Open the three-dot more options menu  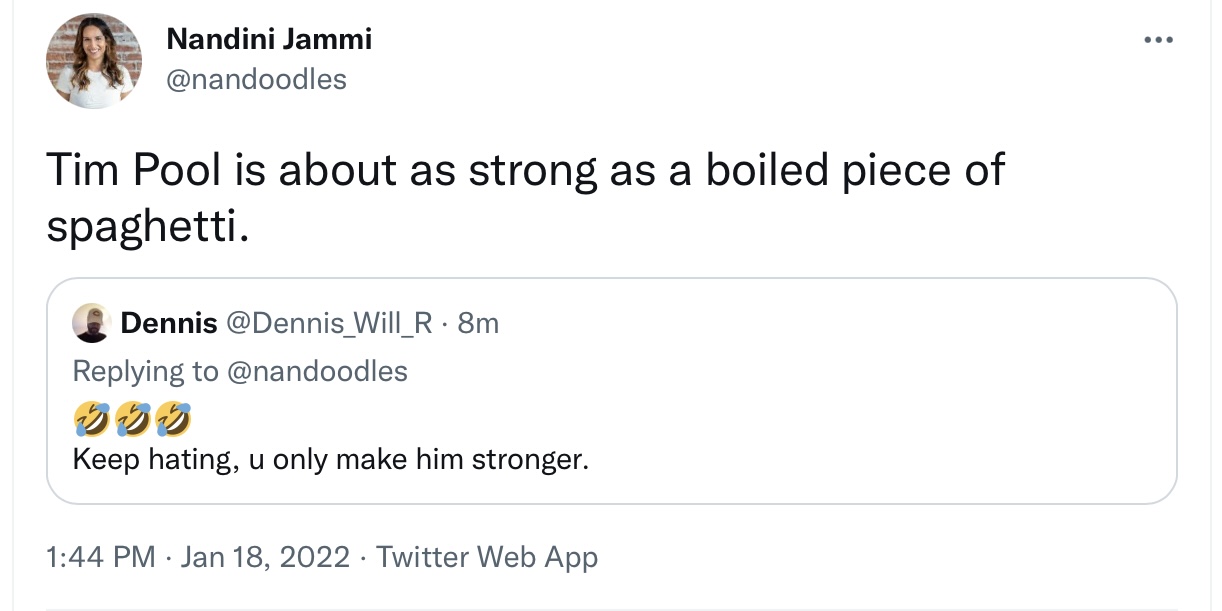tap(1157, 41)
